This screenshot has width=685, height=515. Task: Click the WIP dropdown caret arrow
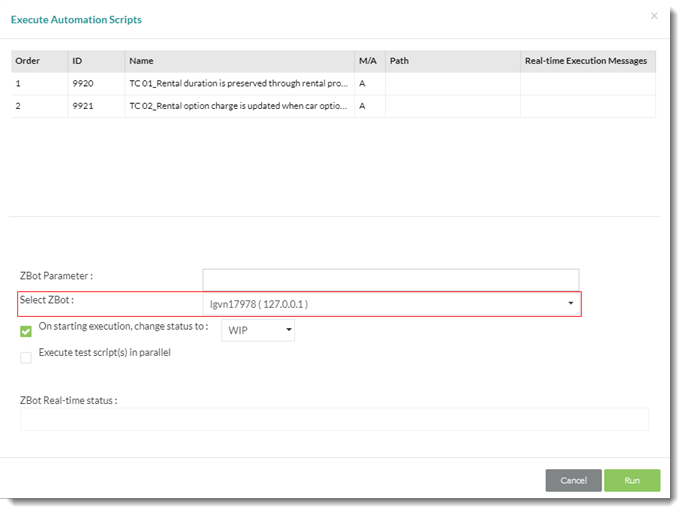pos(289,329)
